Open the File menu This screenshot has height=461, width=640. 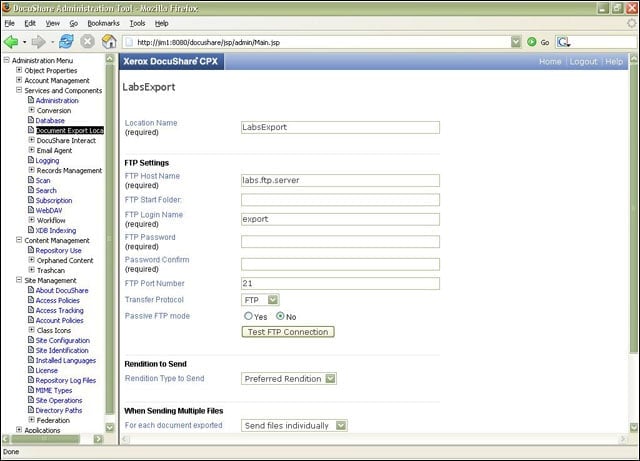[x=9, y=23]
